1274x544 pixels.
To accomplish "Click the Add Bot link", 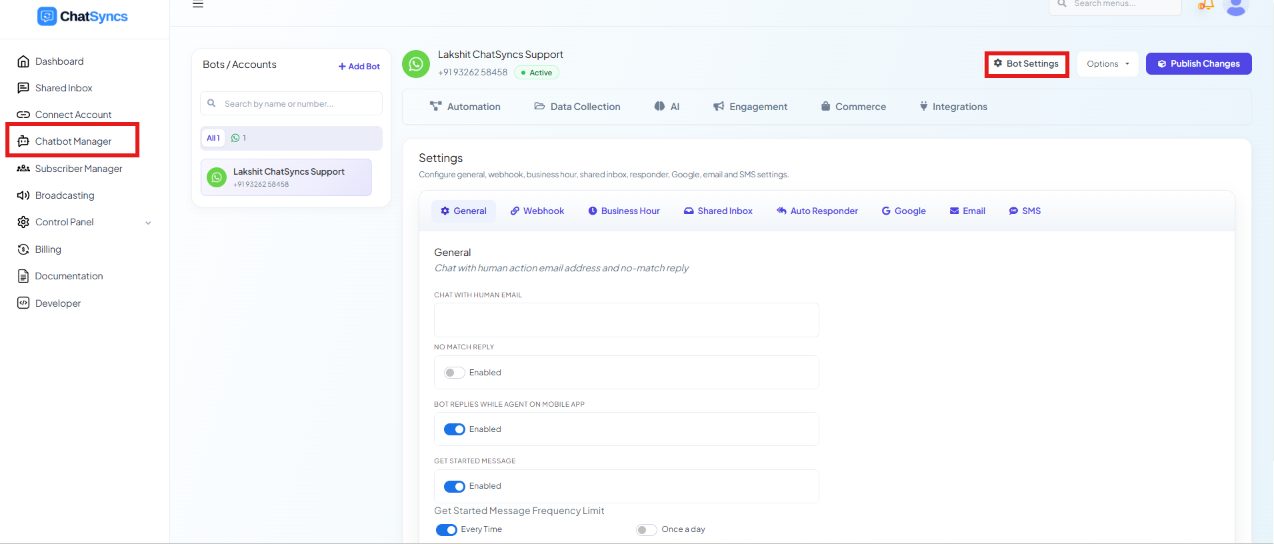I will [359, 66].
